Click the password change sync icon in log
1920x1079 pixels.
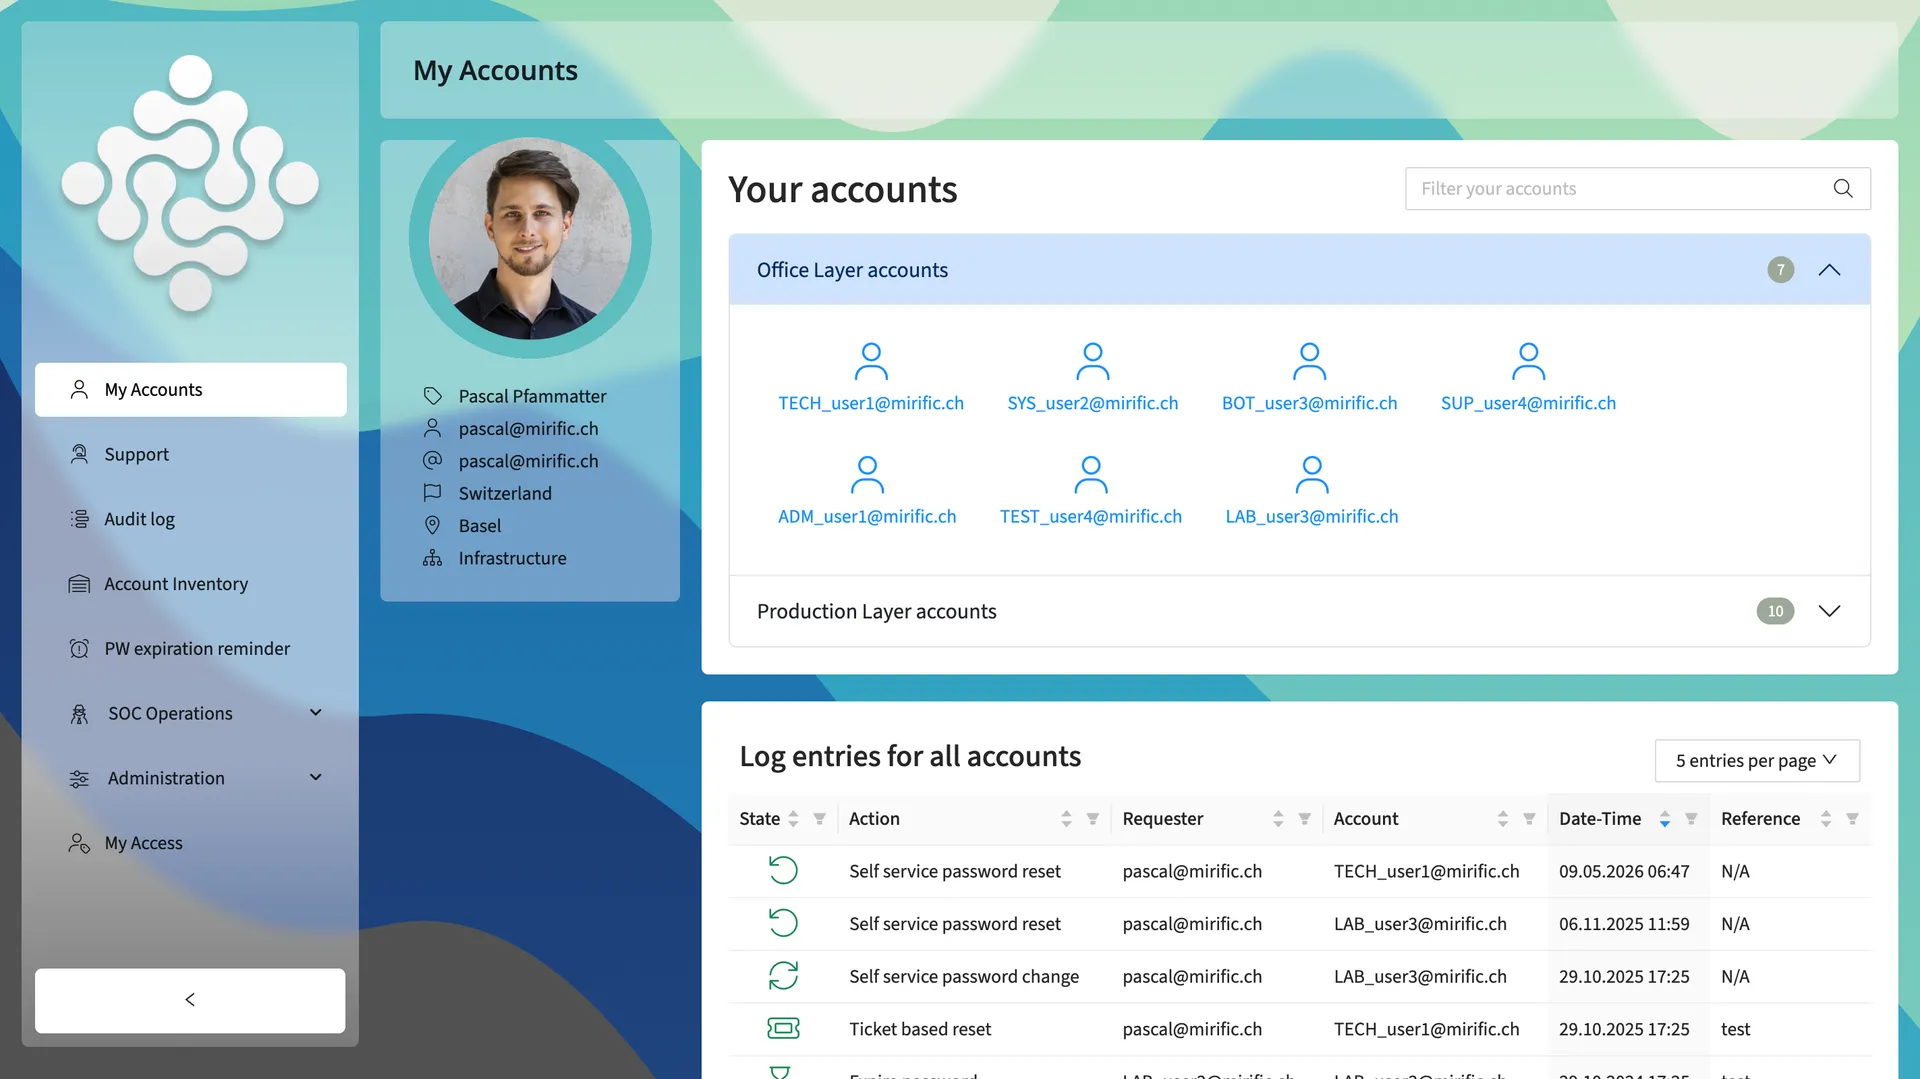pos(783,975)
